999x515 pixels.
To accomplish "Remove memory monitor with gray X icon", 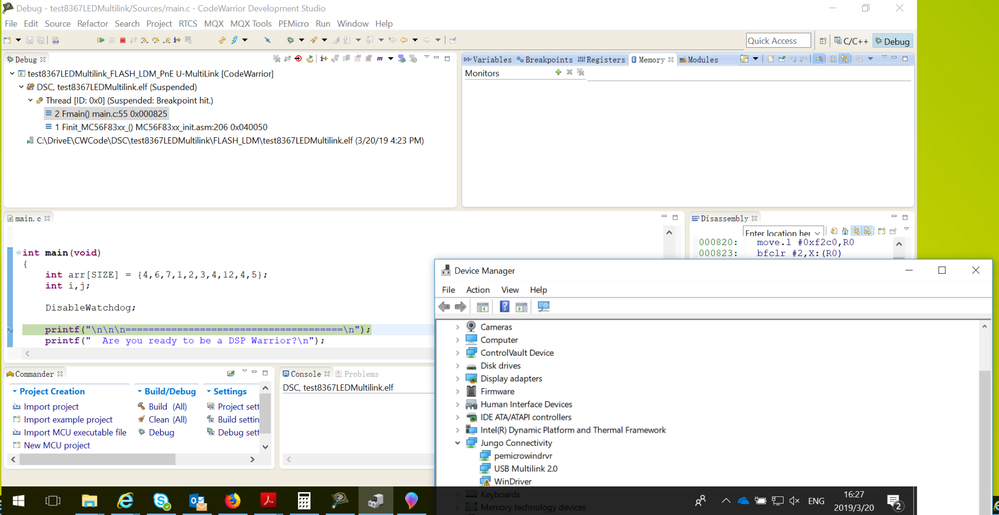I will pos(570,72).
